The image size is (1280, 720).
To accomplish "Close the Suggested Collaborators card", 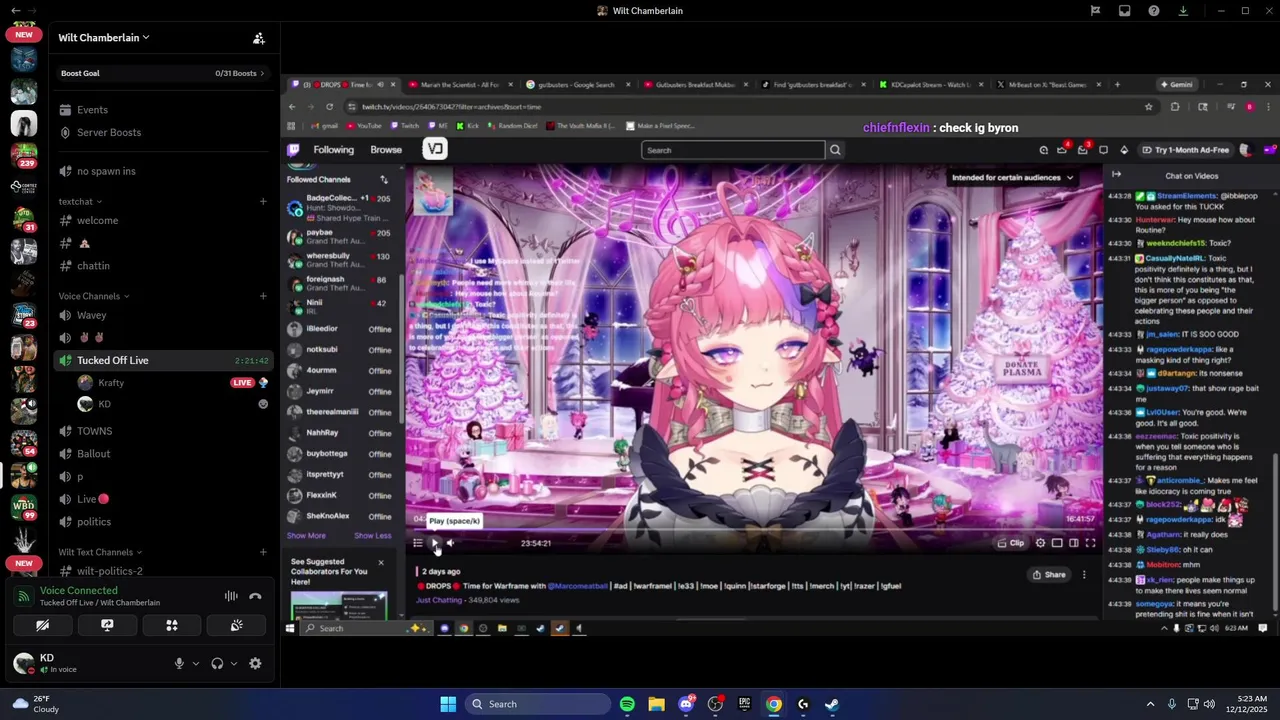I will point(380,563).
